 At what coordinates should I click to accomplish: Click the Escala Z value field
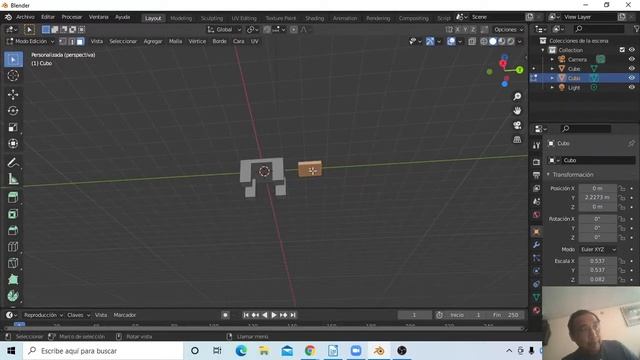(x=598, y=280)
